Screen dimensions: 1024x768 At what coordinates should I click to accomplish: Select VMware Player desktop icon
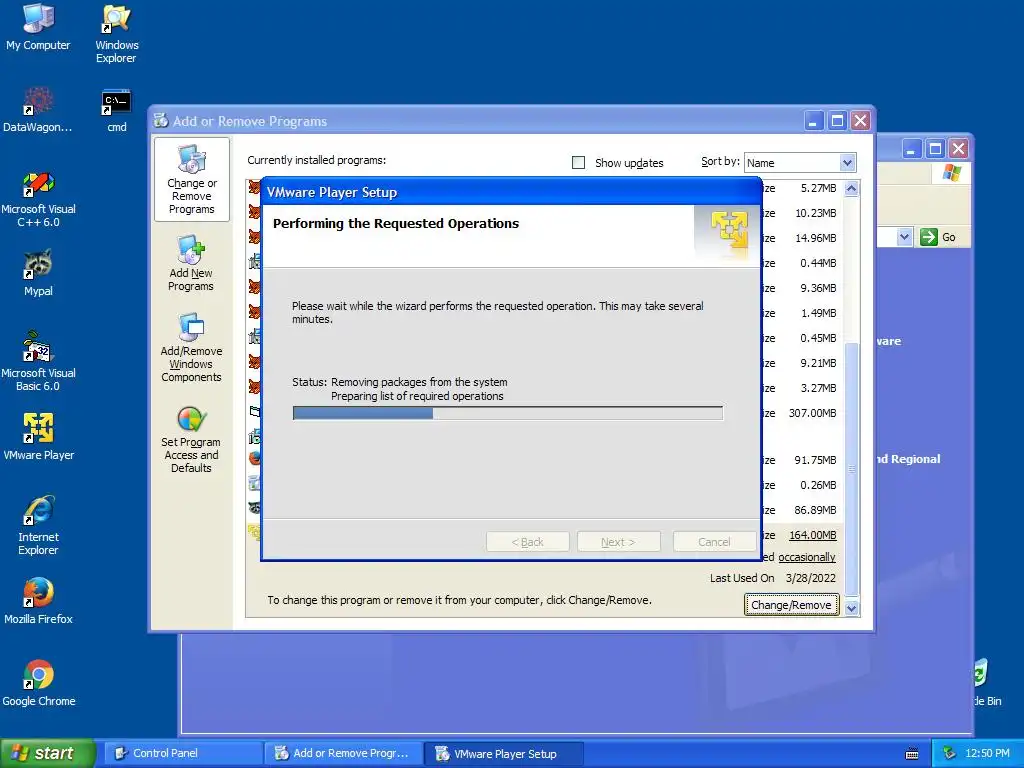38,436
